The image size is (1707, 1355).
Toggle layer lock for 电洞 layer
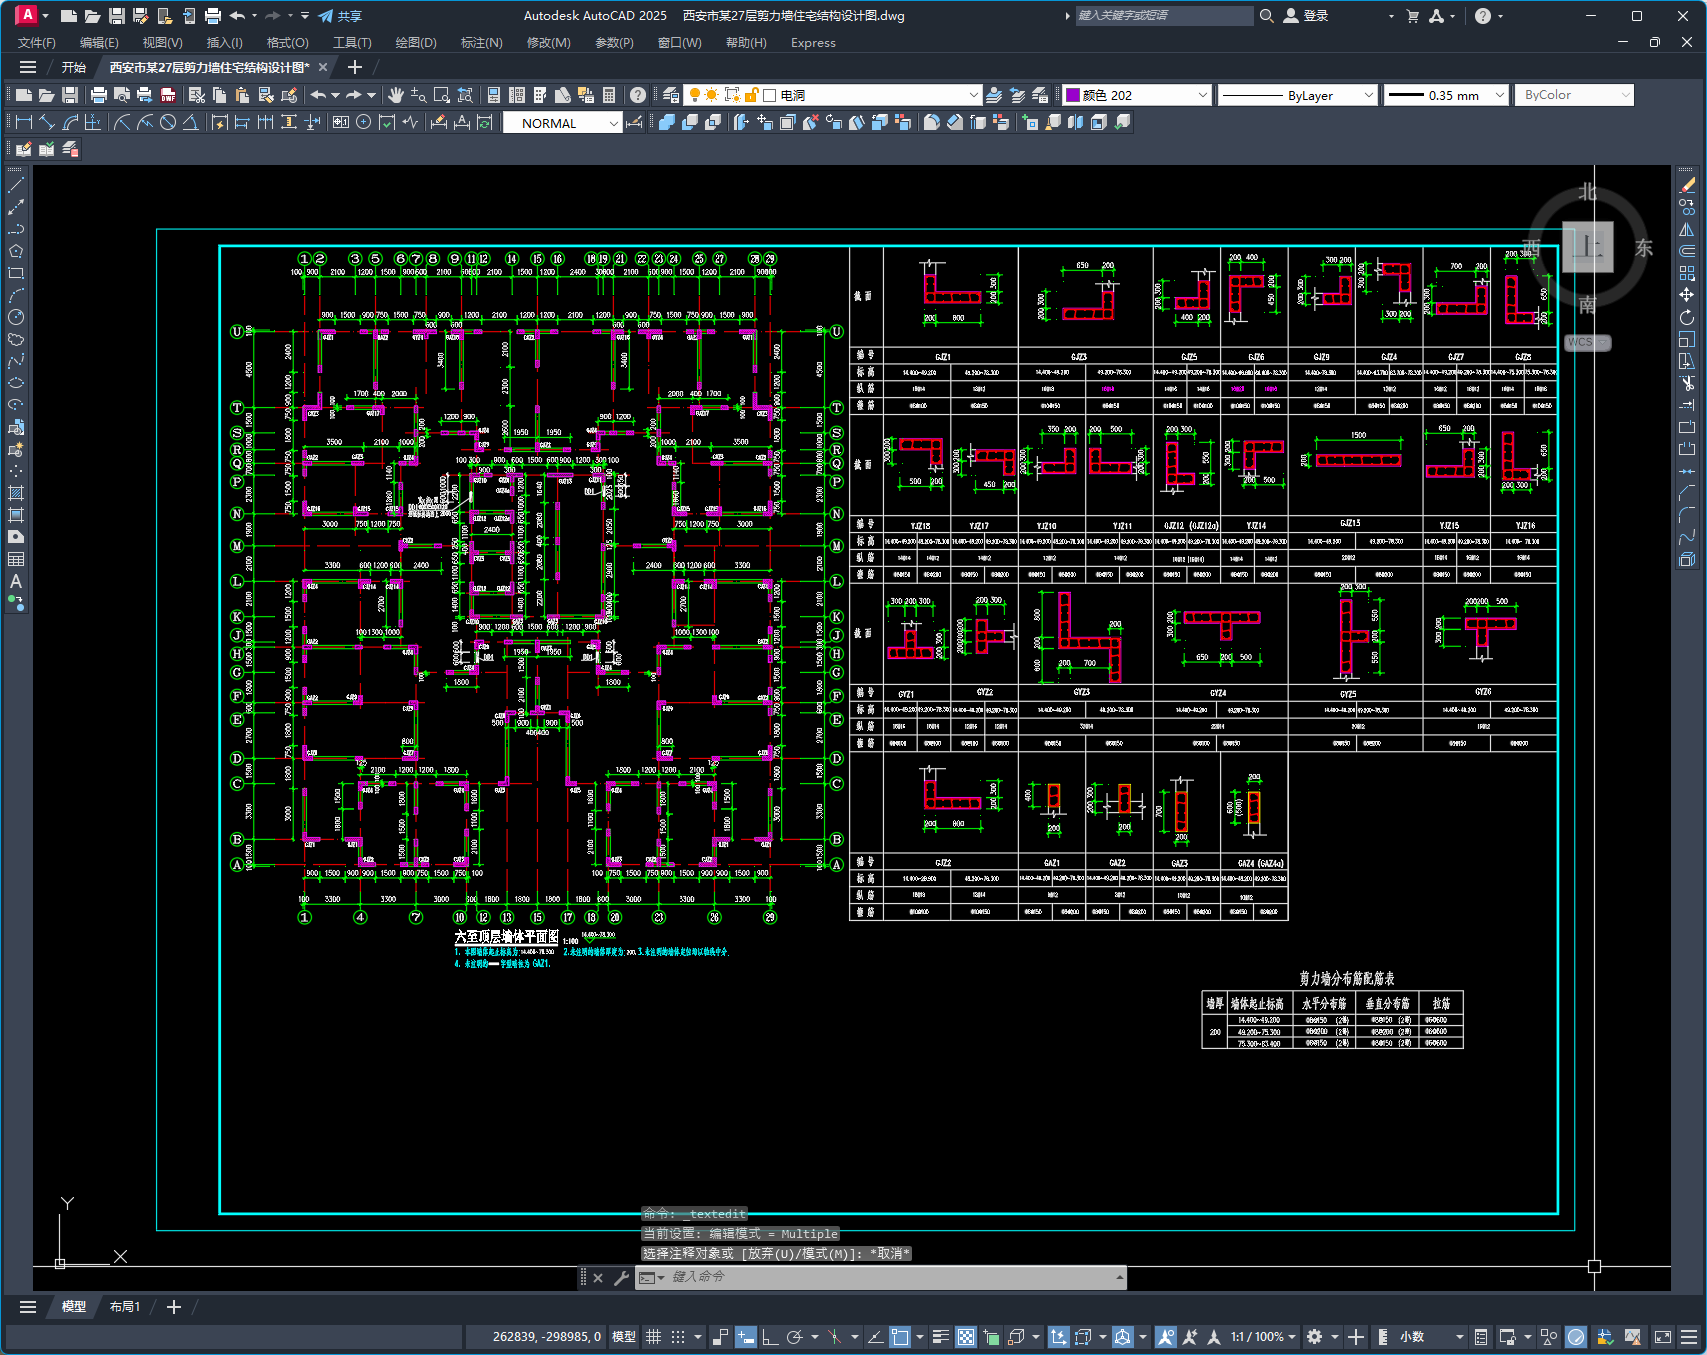751,95
